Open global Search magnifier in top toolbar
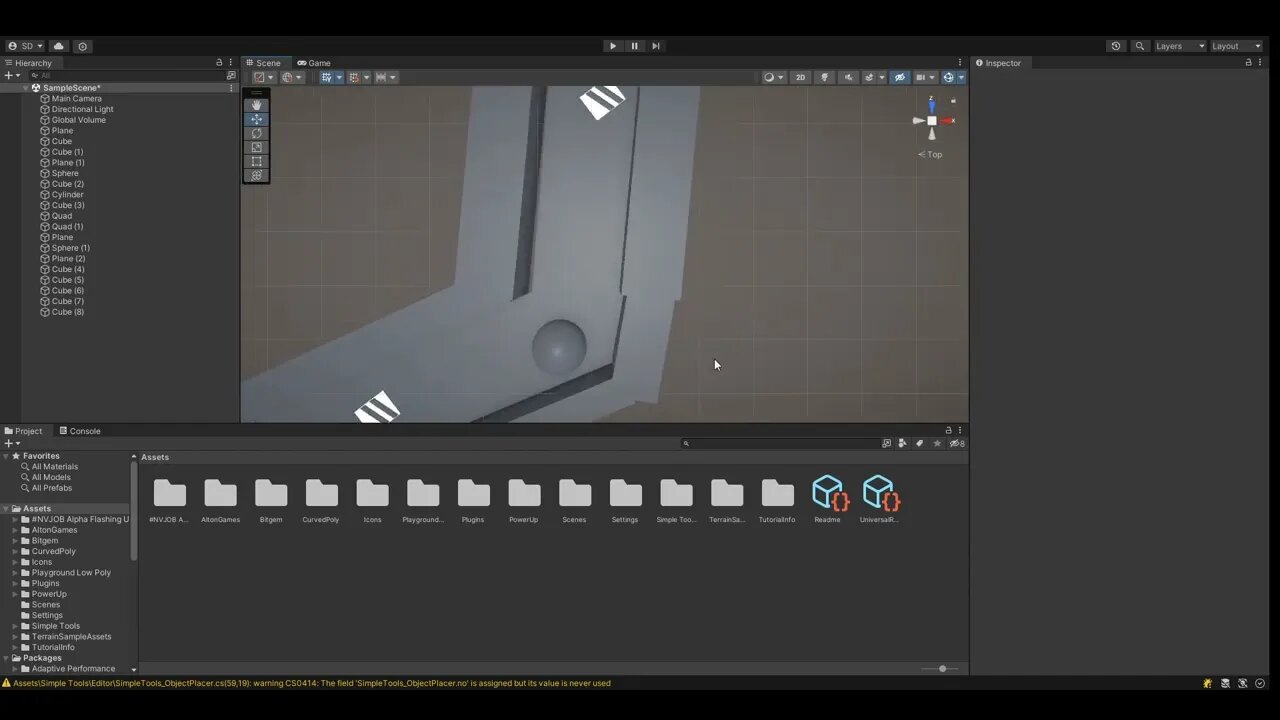 (1140, 46)
